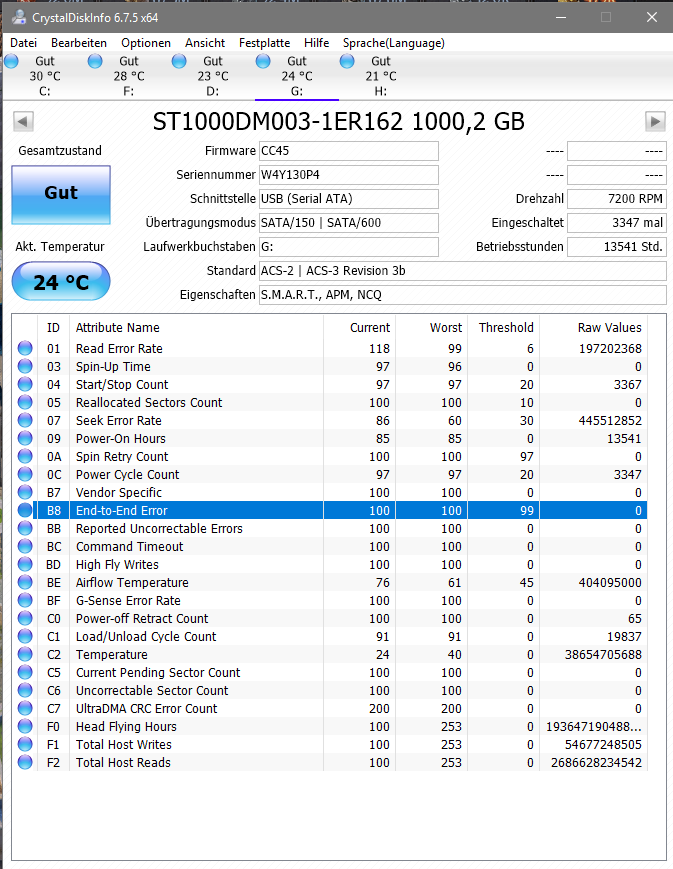Click status orb for Spin-Up Time
Viewport: 673px width, 869px height.
tap(25, 366)
